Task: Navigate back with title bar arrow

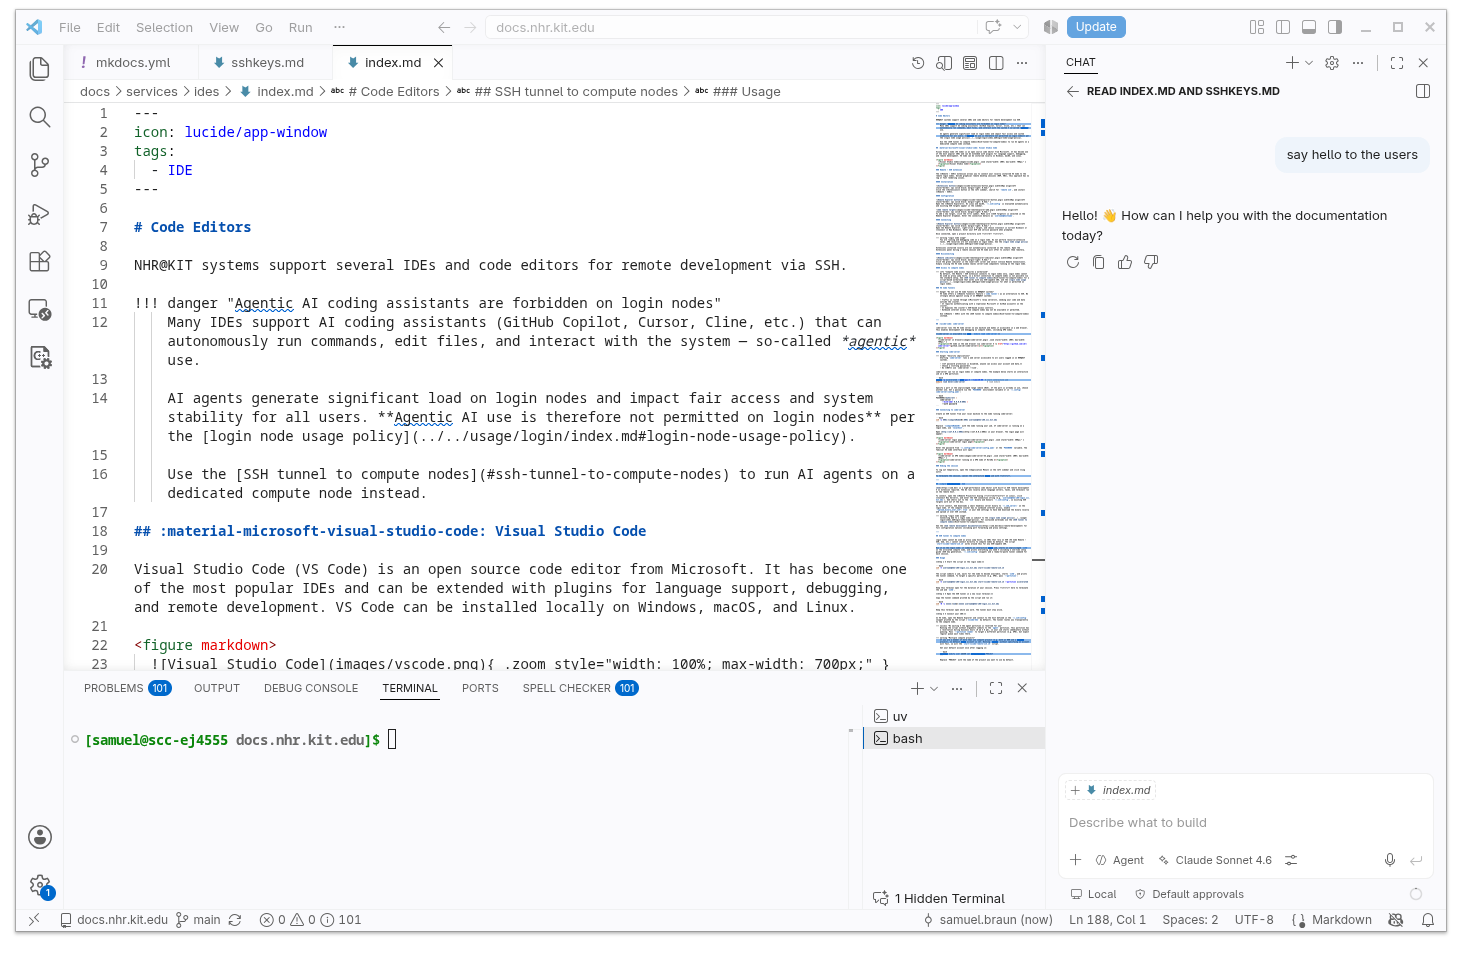Action: click(x=444, y=27)
